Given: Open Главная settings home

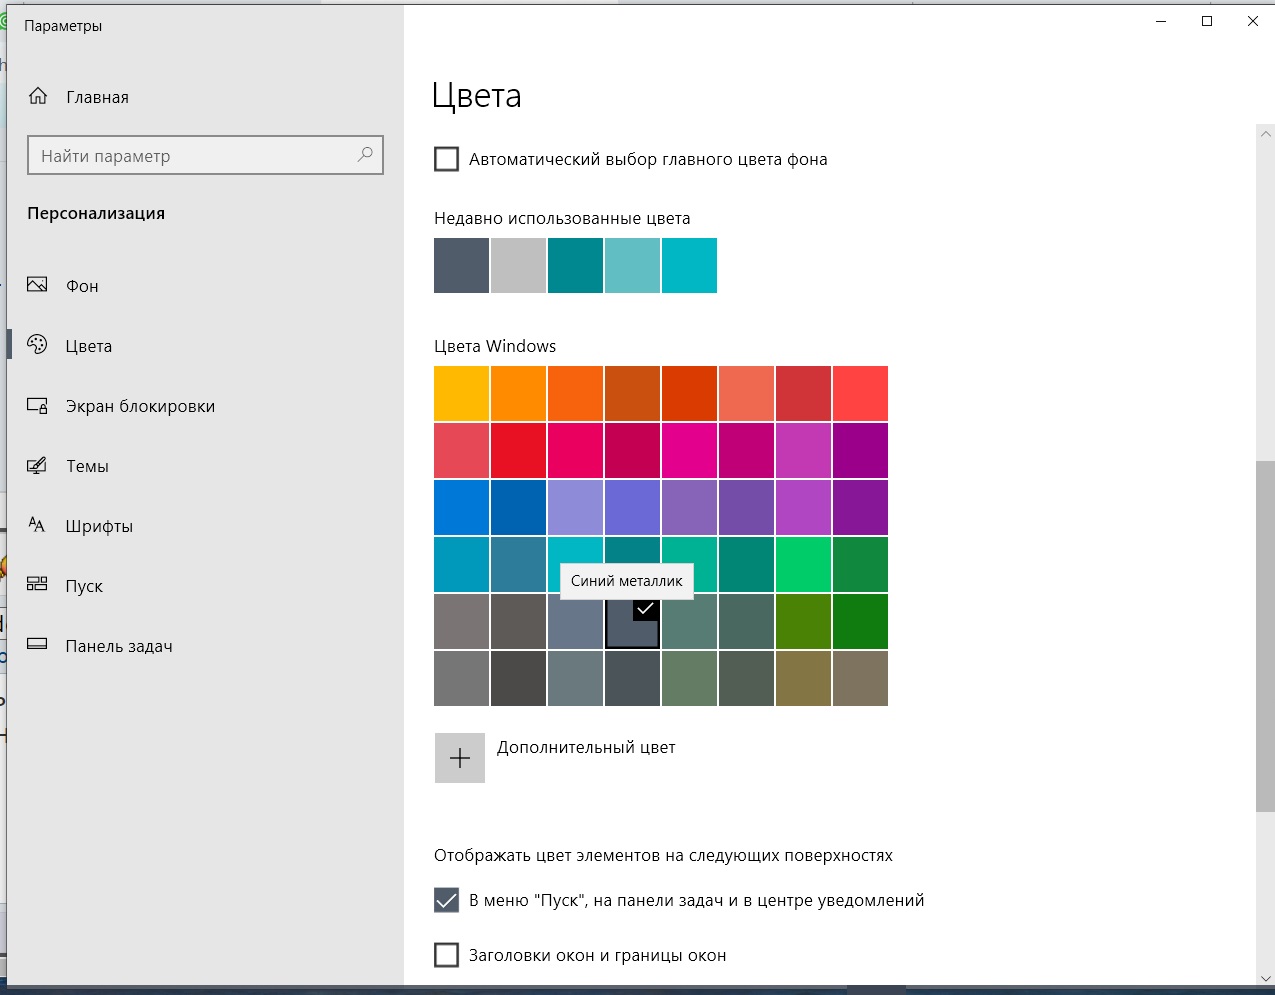Looking at the screenshot, I should tap(97, 97).
